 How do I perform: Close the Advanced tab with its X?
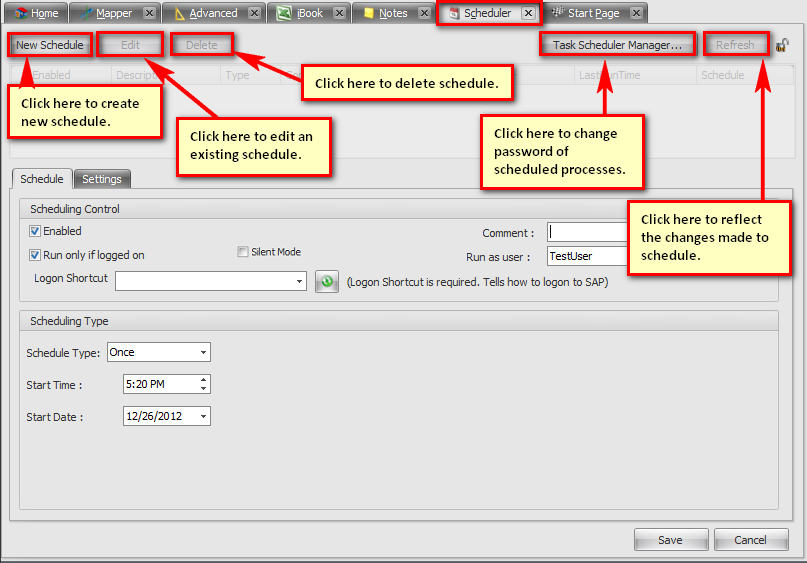254,13
